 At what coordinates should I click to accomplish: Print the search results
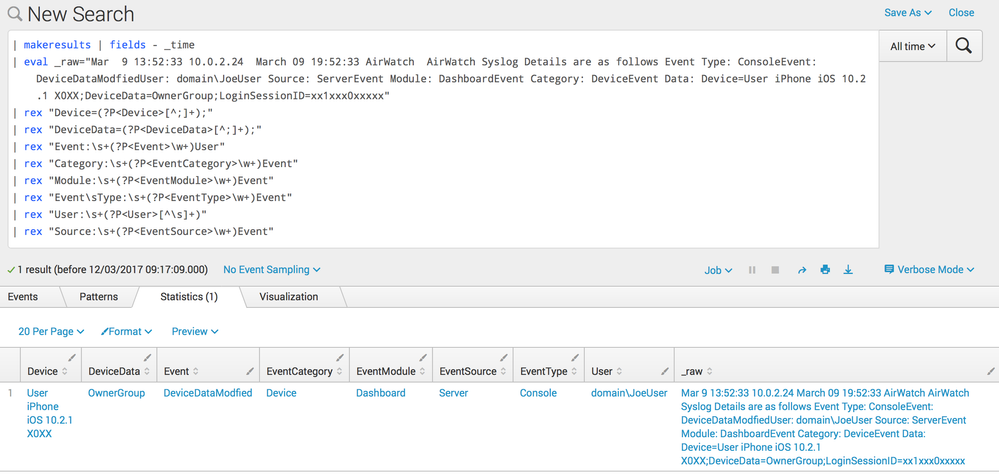825,270
